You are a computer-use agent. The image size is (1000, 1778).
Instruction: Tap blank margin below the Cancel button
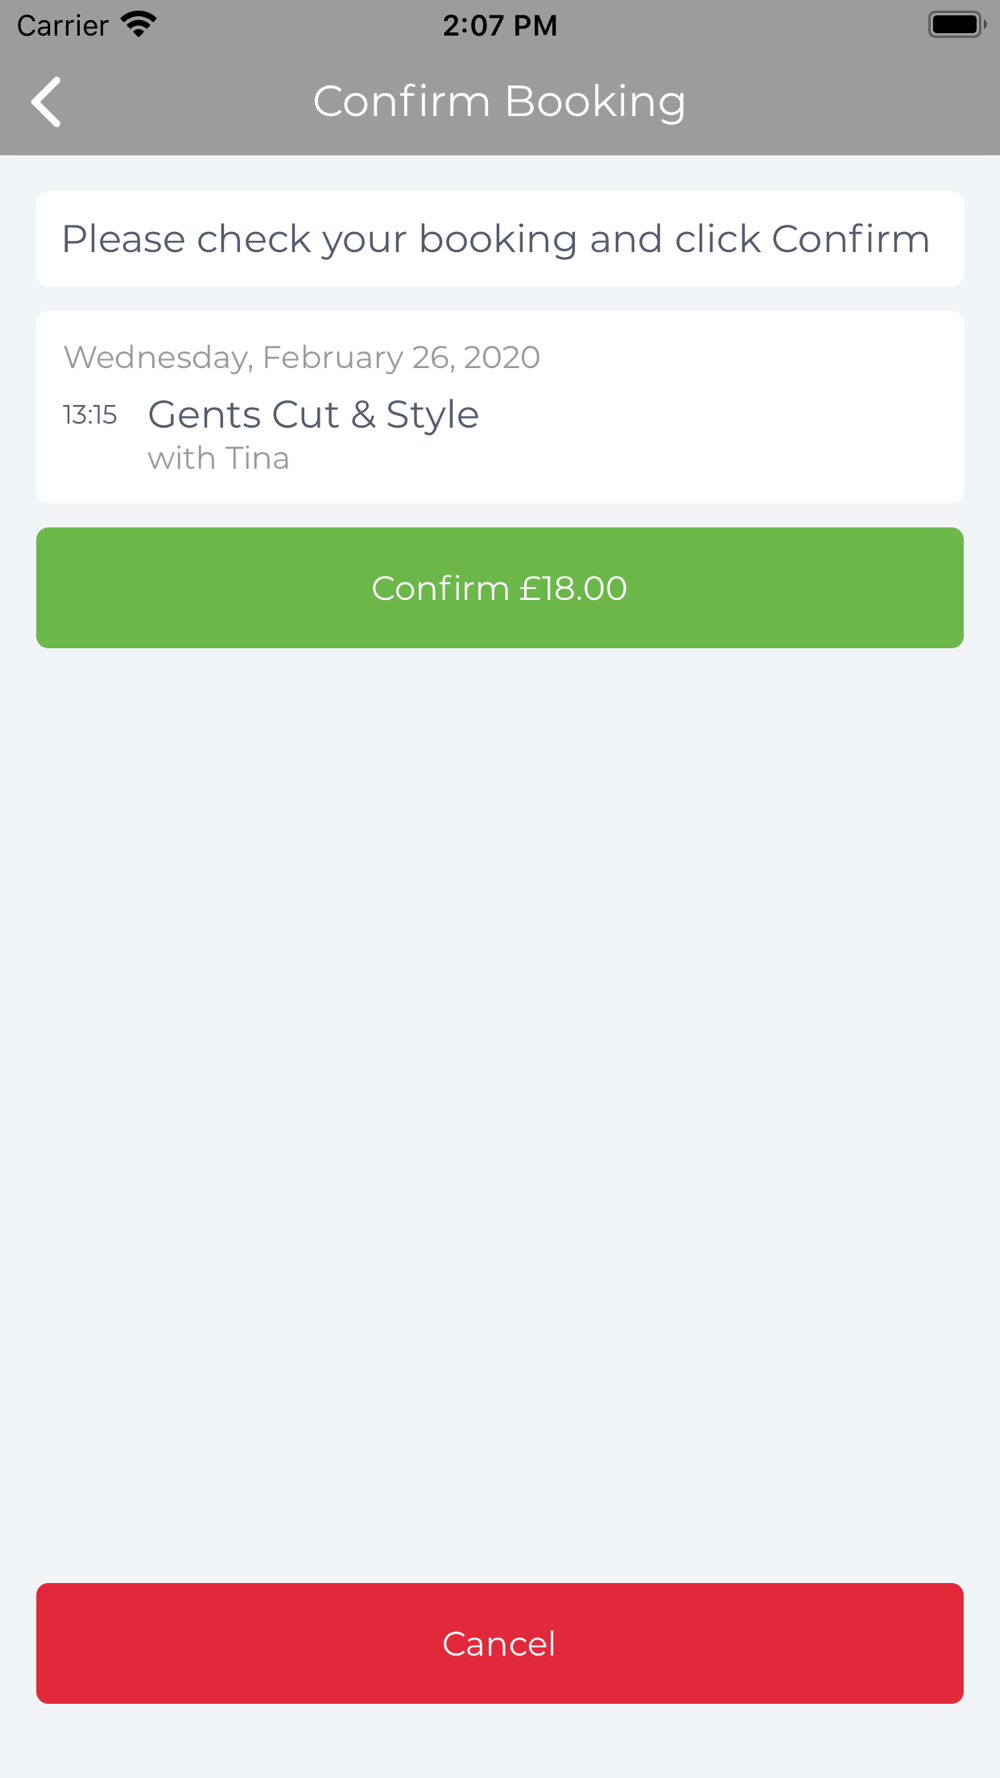[500, 1742]
